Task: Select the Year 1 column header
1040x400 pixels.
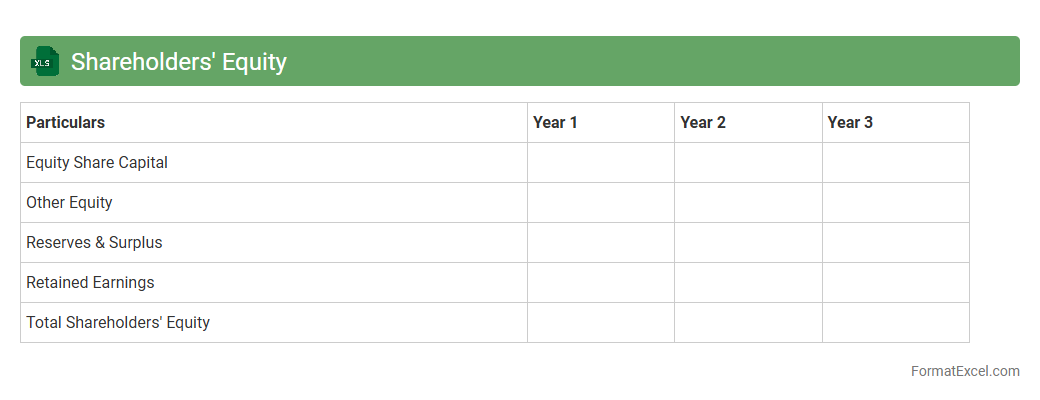Action: click(555, 122)
